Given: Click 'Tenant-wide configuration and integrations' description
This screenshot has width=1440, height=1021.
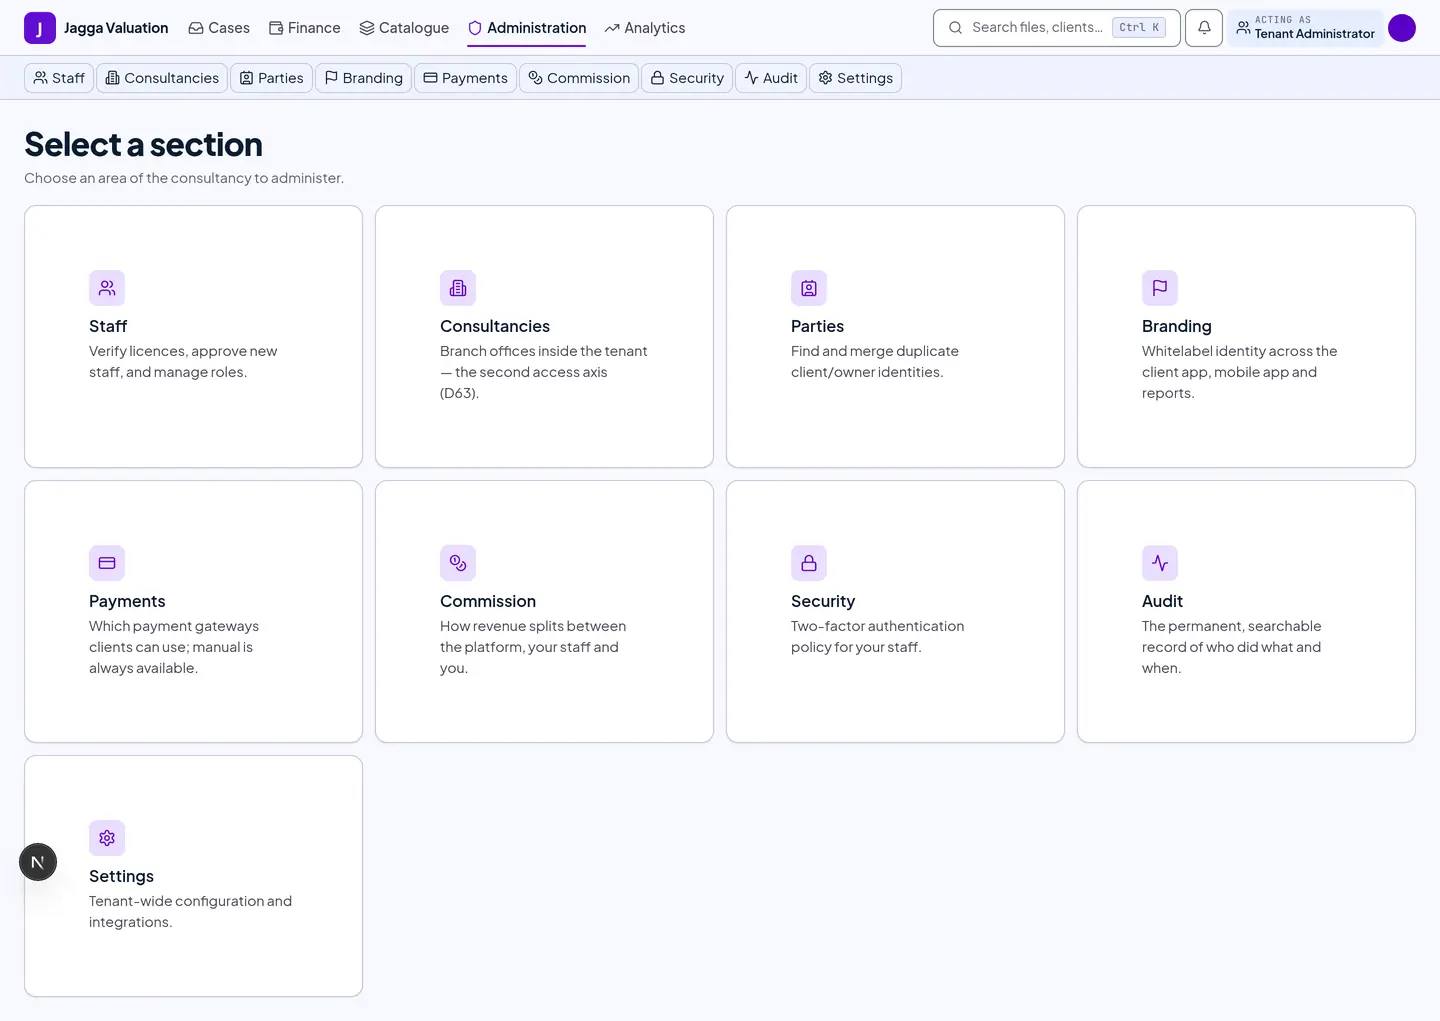Looking at the screenshot, I should coord(191,911).
